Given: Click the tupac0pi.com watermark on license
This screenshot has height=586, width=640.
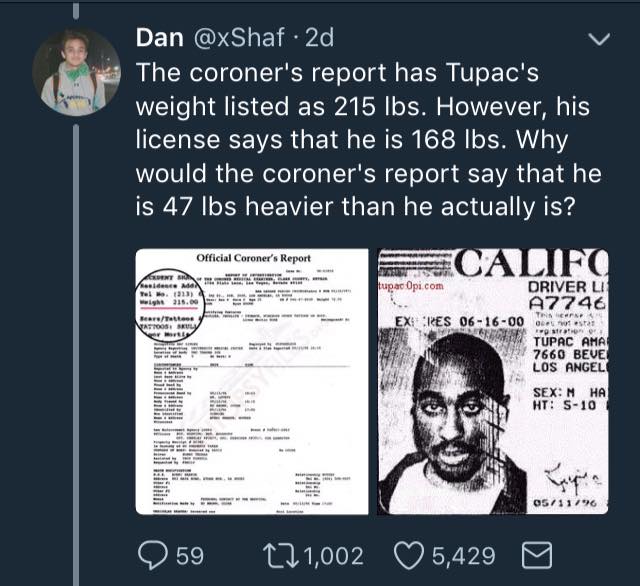Looking at the screenshot, I should 411,286.
